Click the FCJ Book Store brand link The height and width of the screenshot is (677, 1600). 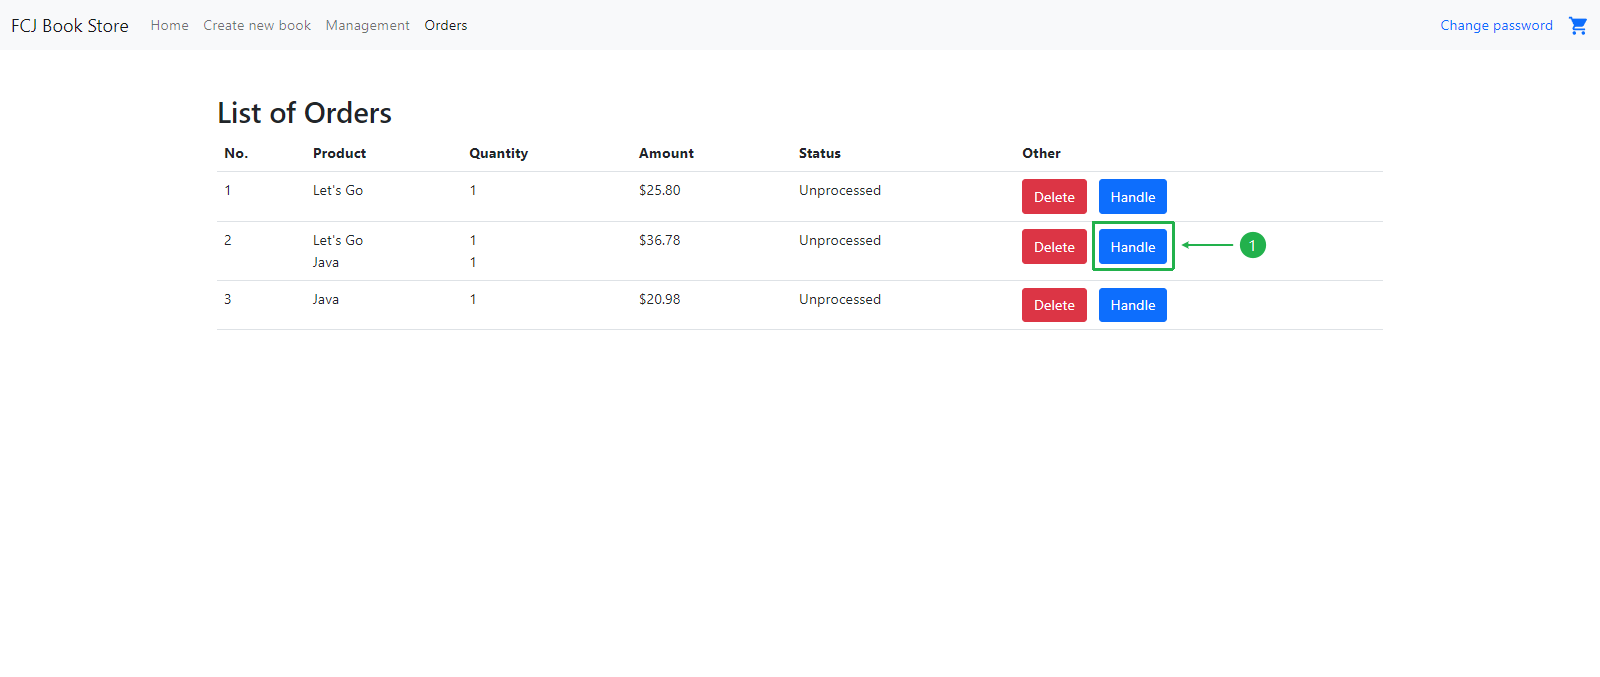click(70, 25)
